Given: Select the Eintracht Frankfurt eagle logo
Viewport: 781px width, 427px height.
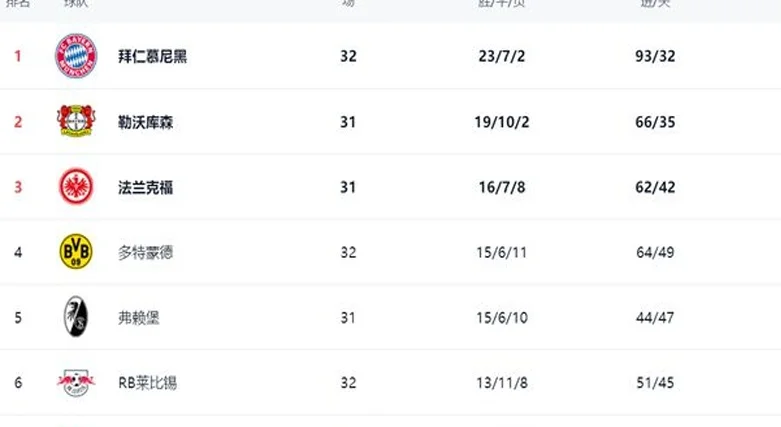Looking at the screenshot, I should [x=76, y=186].
